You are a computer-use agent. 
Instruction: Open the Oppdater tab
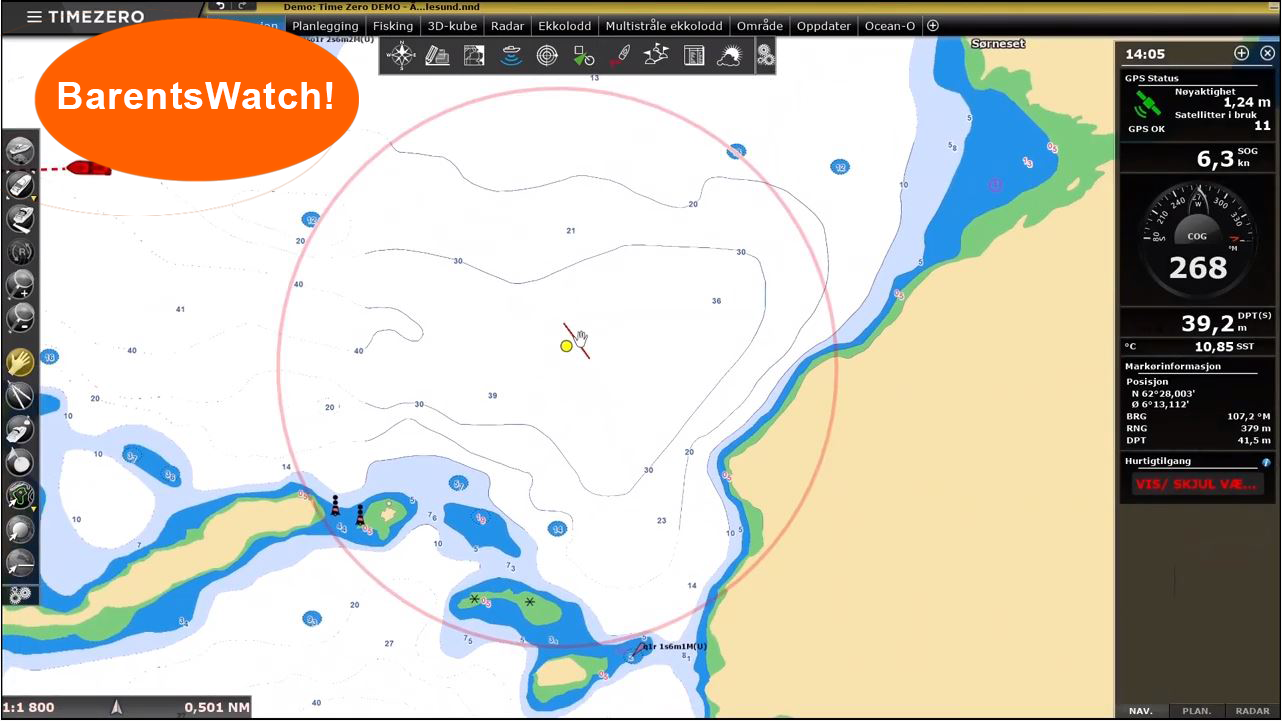tap(824, 26)
